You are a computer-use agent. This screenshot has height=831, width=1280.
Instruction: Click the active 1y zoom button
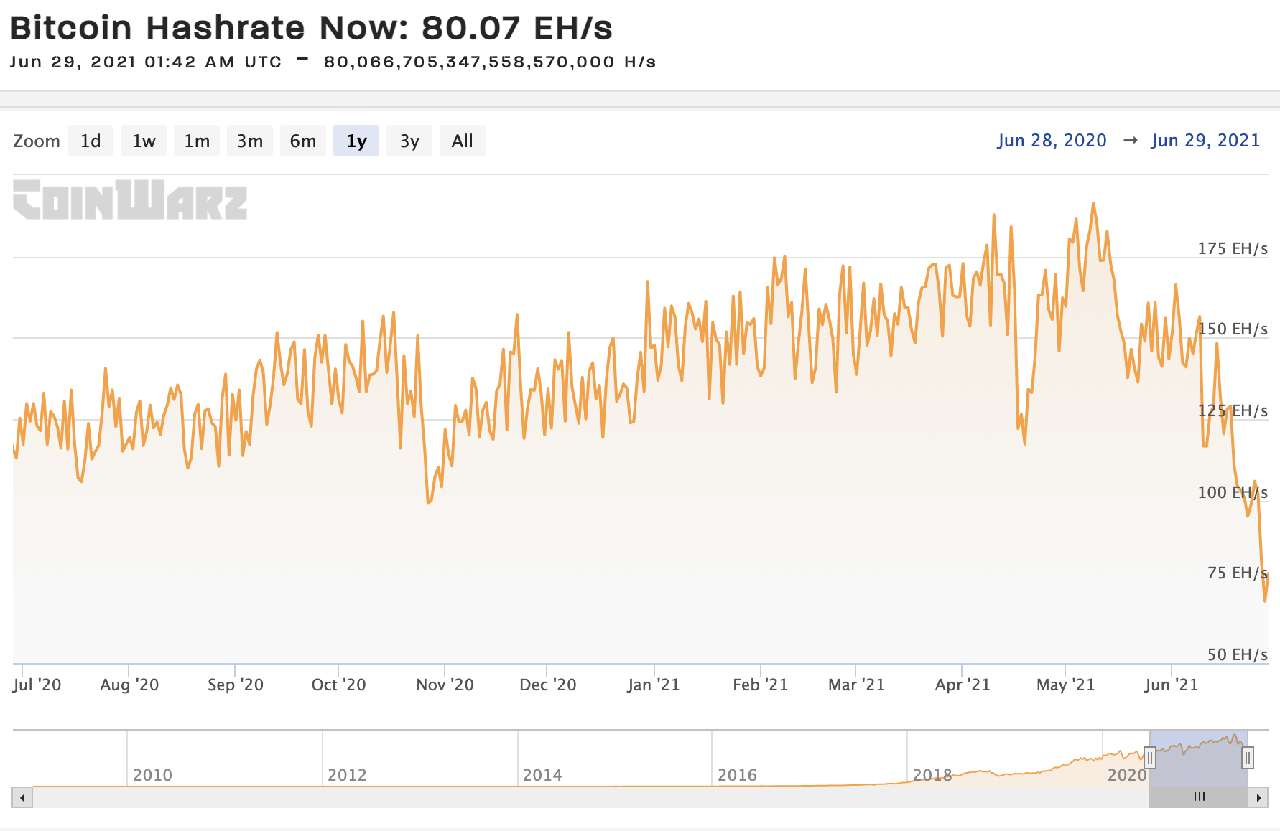(x=356, y=141)
